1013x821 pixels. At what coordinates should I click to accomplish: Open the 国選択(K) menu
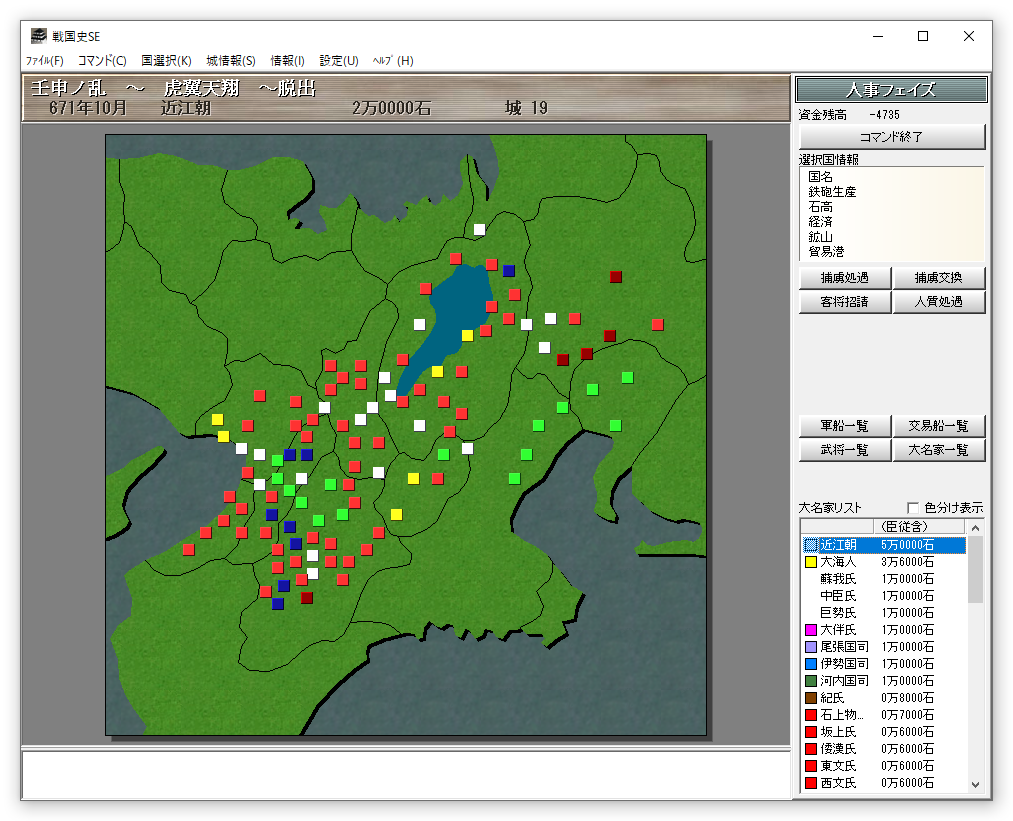[166, 61]
